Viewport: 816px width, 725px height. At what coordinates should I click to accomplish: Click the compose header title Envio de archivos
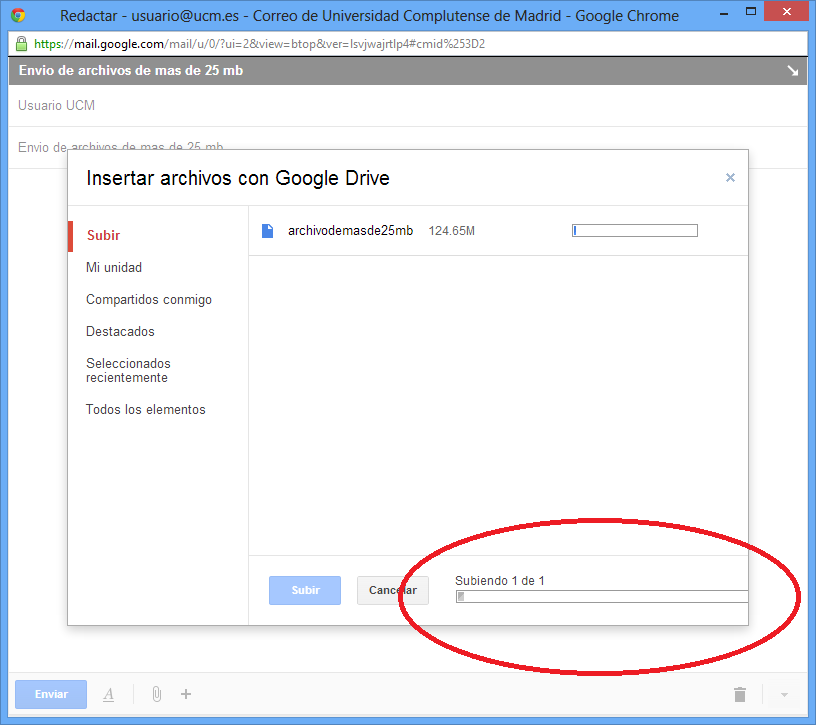tap(131, 70)
